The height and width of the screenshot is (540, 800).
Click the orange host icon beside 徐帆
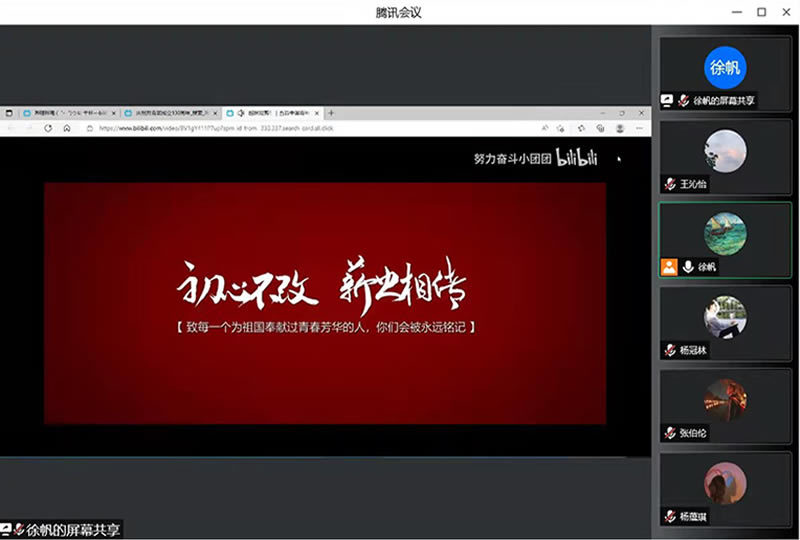coord(669,267)
